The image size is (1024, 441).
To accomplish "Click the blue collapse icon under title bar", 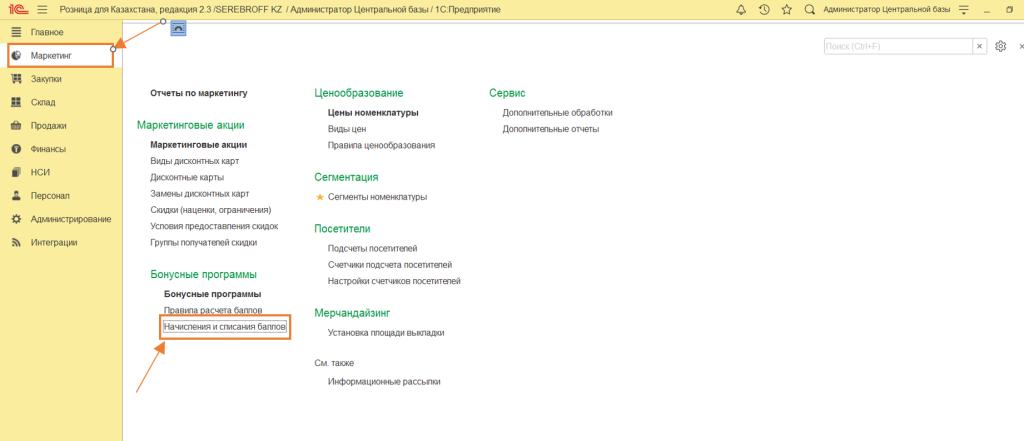I will pyautogui.click(x=178, y=28).
